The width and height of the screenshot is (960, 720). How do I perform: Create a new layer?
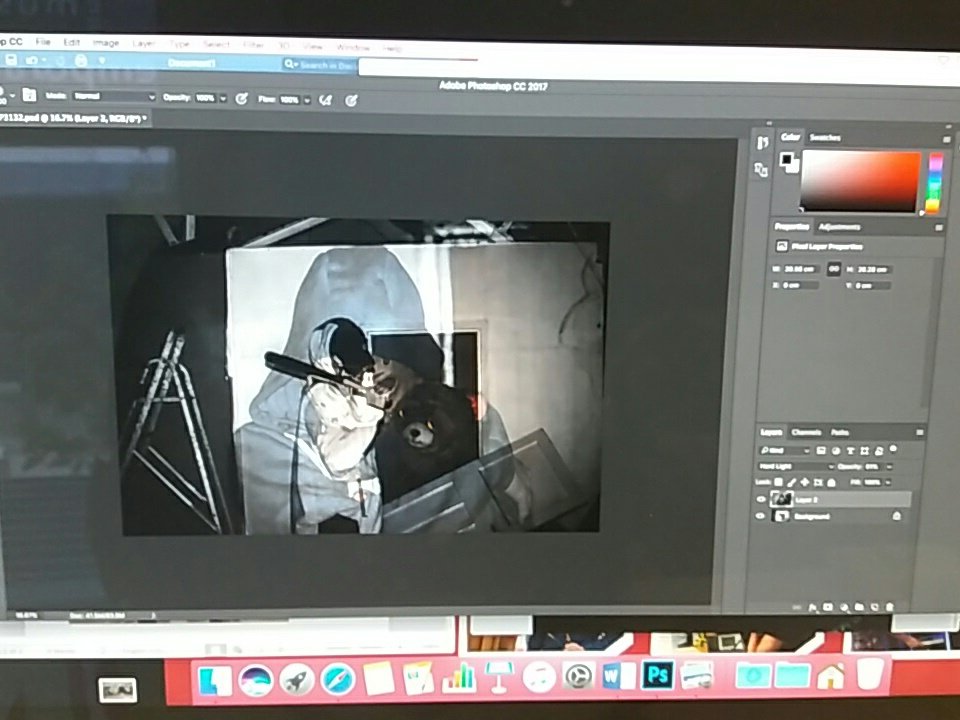point(875,607)
